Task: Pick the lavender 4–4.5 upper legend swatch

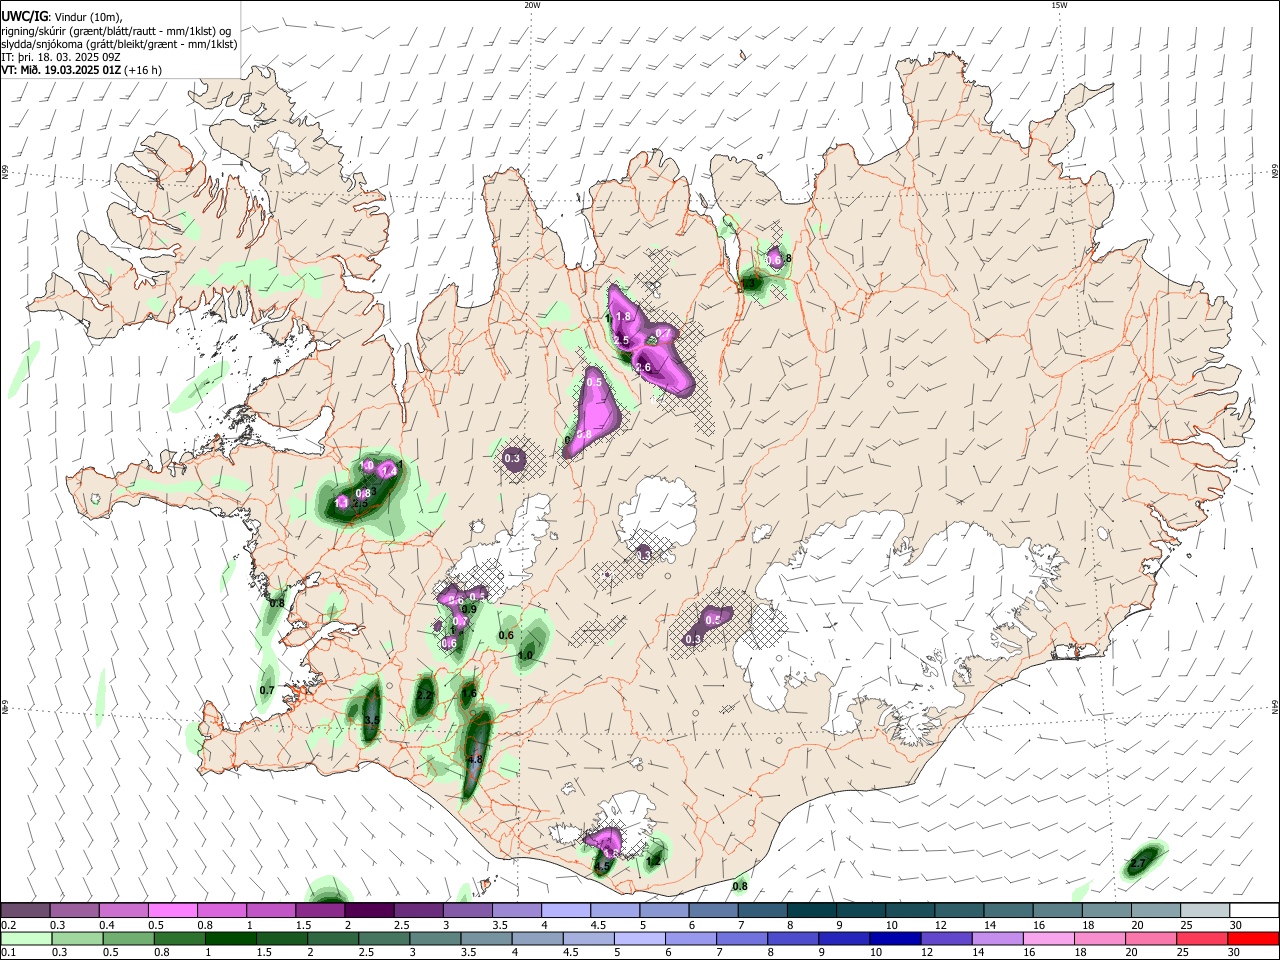Action: [x=566, y=910]
